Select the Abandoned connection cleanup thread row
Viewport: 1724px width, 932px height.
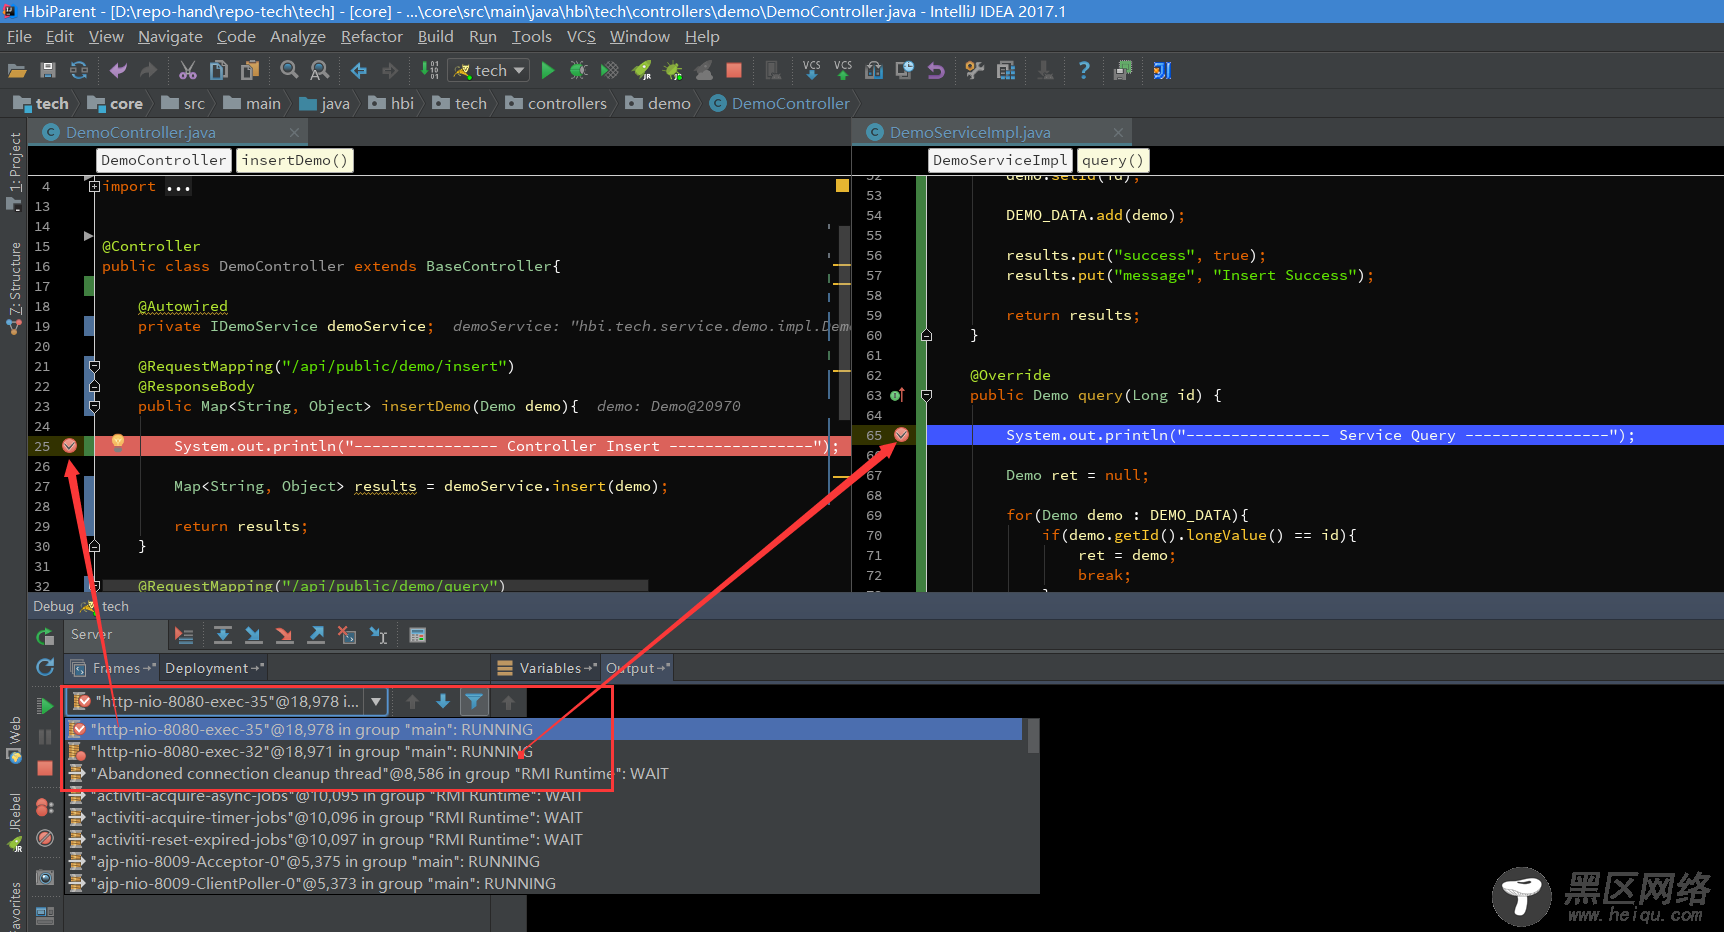tap(545, 774)
